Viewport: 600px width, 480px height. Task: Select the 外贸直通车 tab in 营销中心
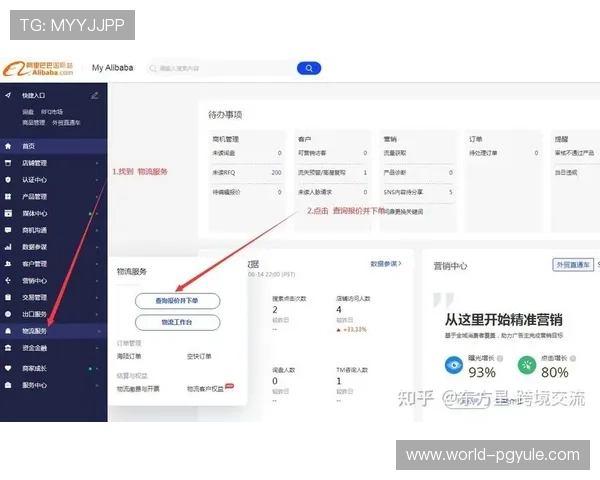[573, 265]
